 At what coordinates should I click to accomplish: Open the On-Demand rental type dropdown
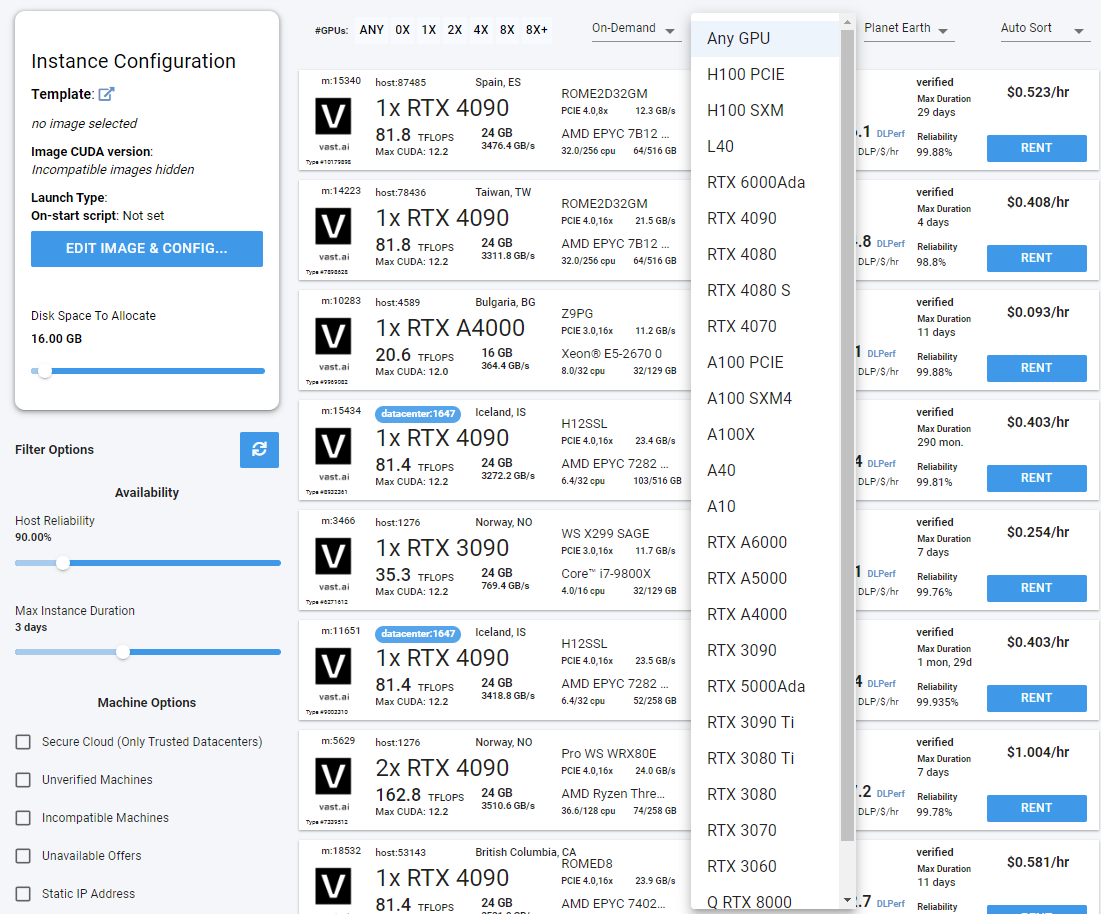pos(635,29)
